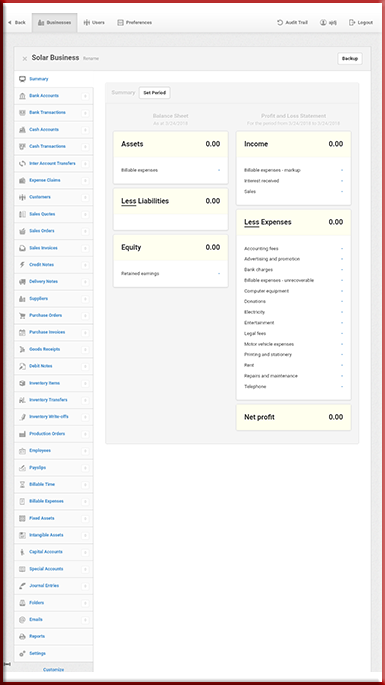The height and width of the screenshot is (685, 385).
Task: Click the Motor vehicle expenses row
Action: [293, 344]
